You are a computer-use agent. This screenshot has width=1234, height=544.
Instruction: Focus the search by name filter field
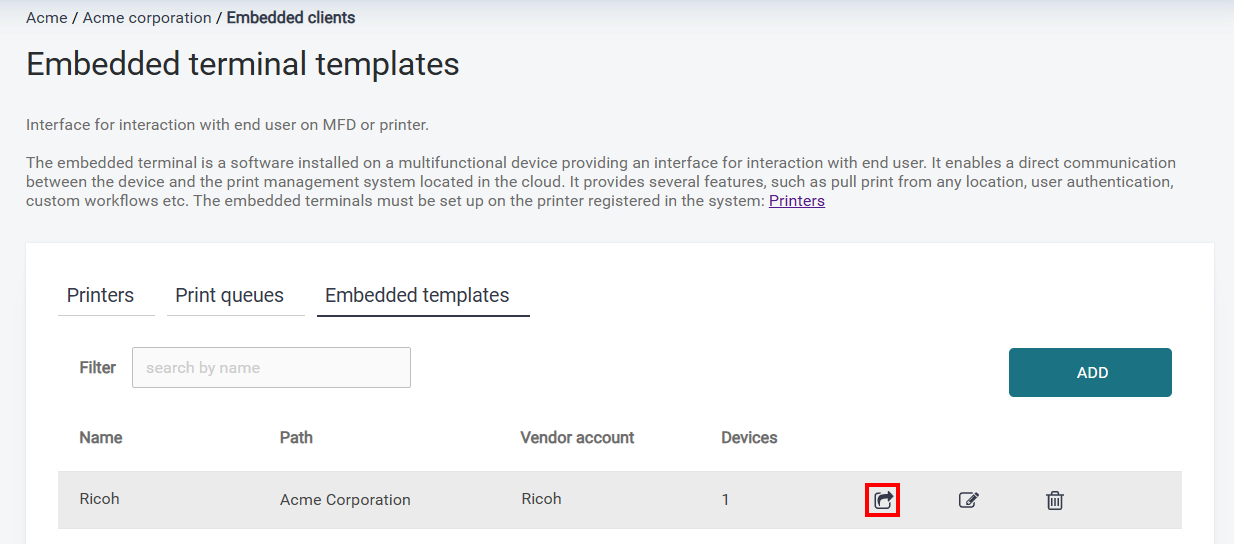tap(271, 368)
